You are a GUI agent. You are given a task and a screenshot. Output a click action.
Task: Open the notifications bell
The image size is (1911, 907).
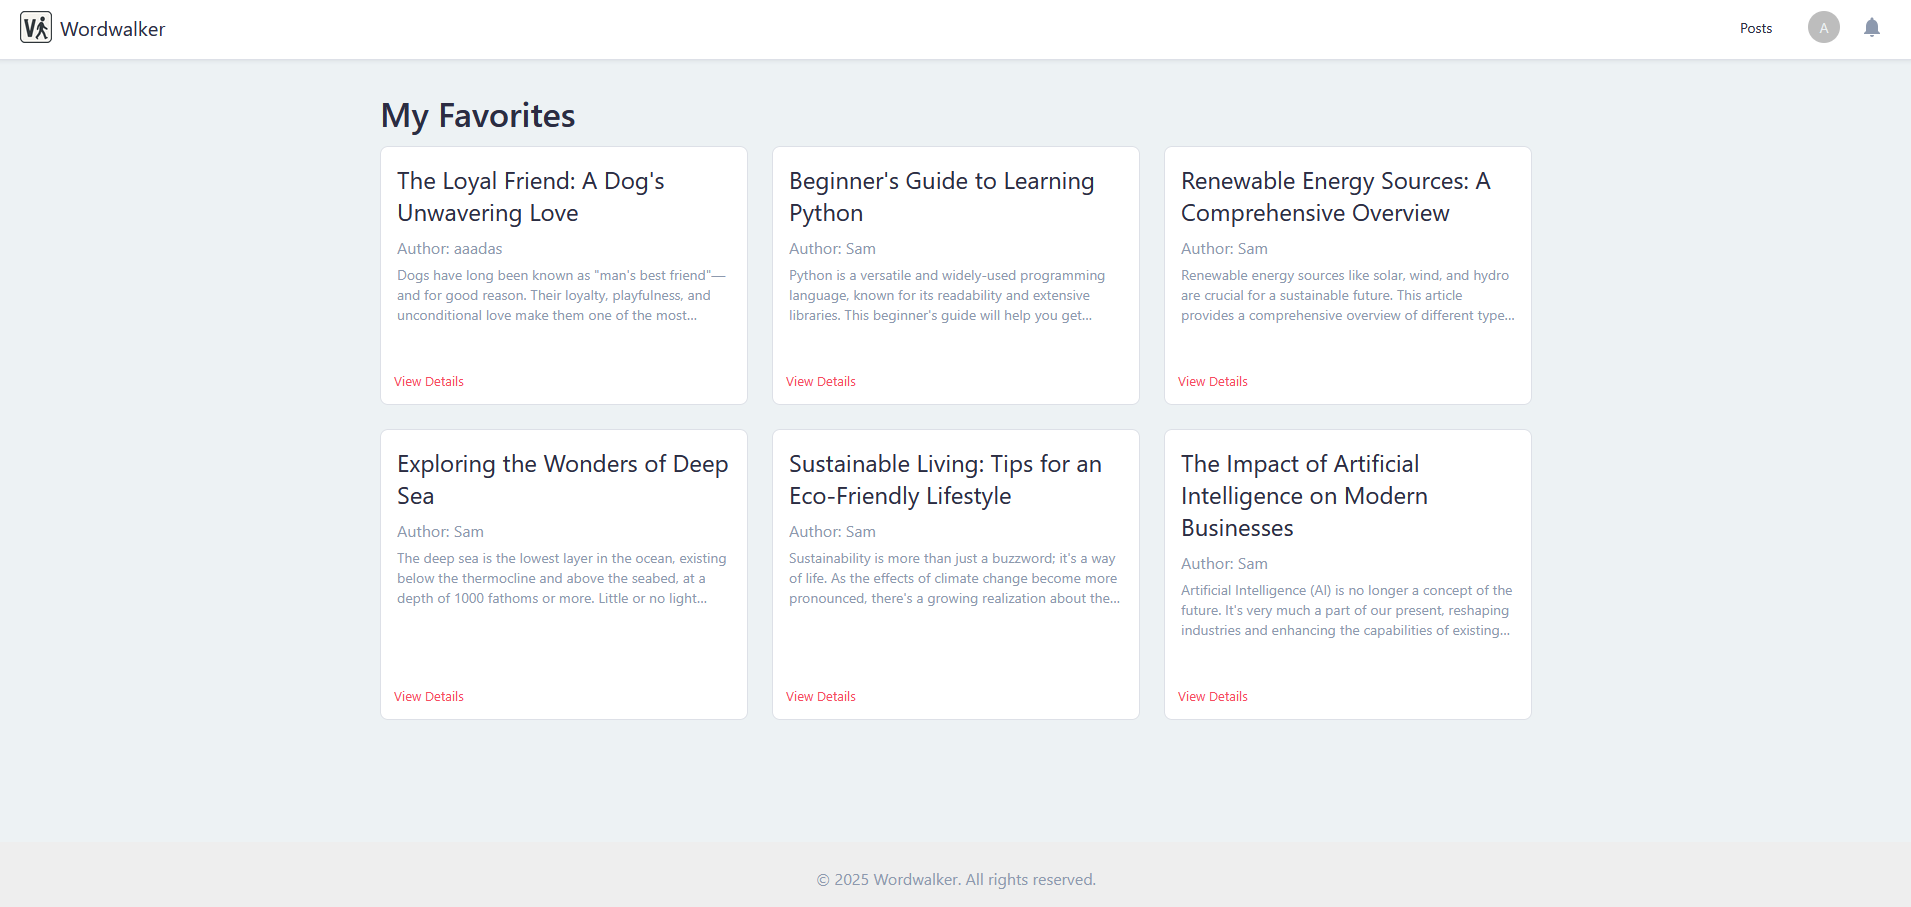click(1872, 27)
